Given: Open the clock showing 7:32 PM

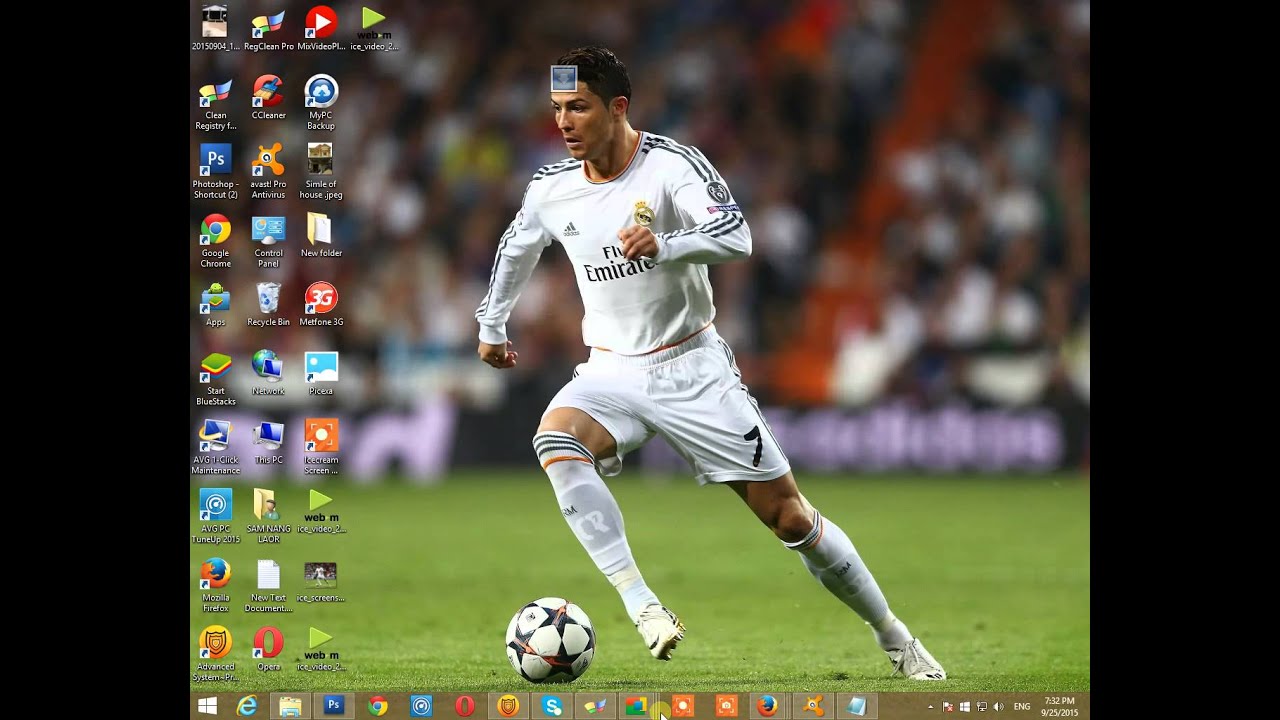Looking at the screenshot, I should (x=1059, y=707).
